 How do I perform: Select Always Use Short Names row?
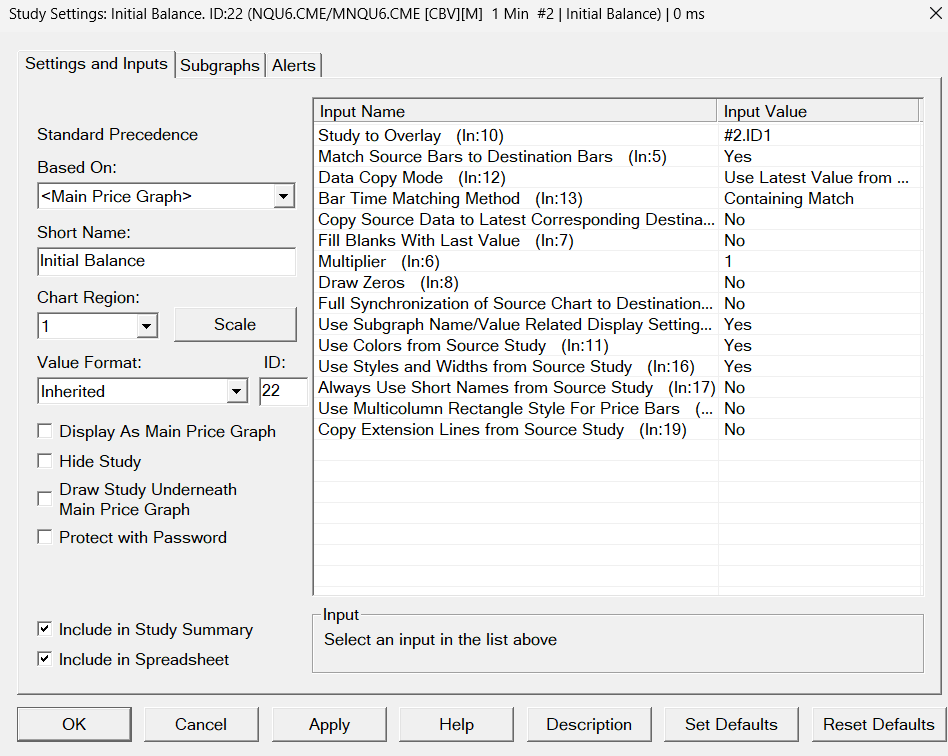(618, 387)
